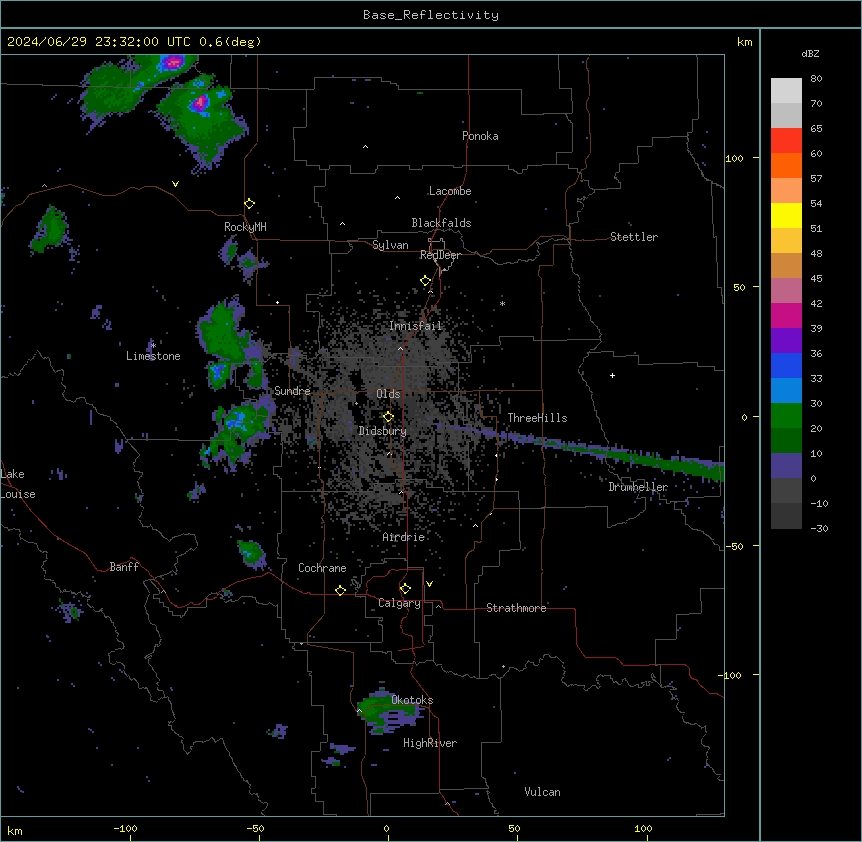Click the yellow diamond marker below Cochrane

pyautogui.click(x=340, y=590)
